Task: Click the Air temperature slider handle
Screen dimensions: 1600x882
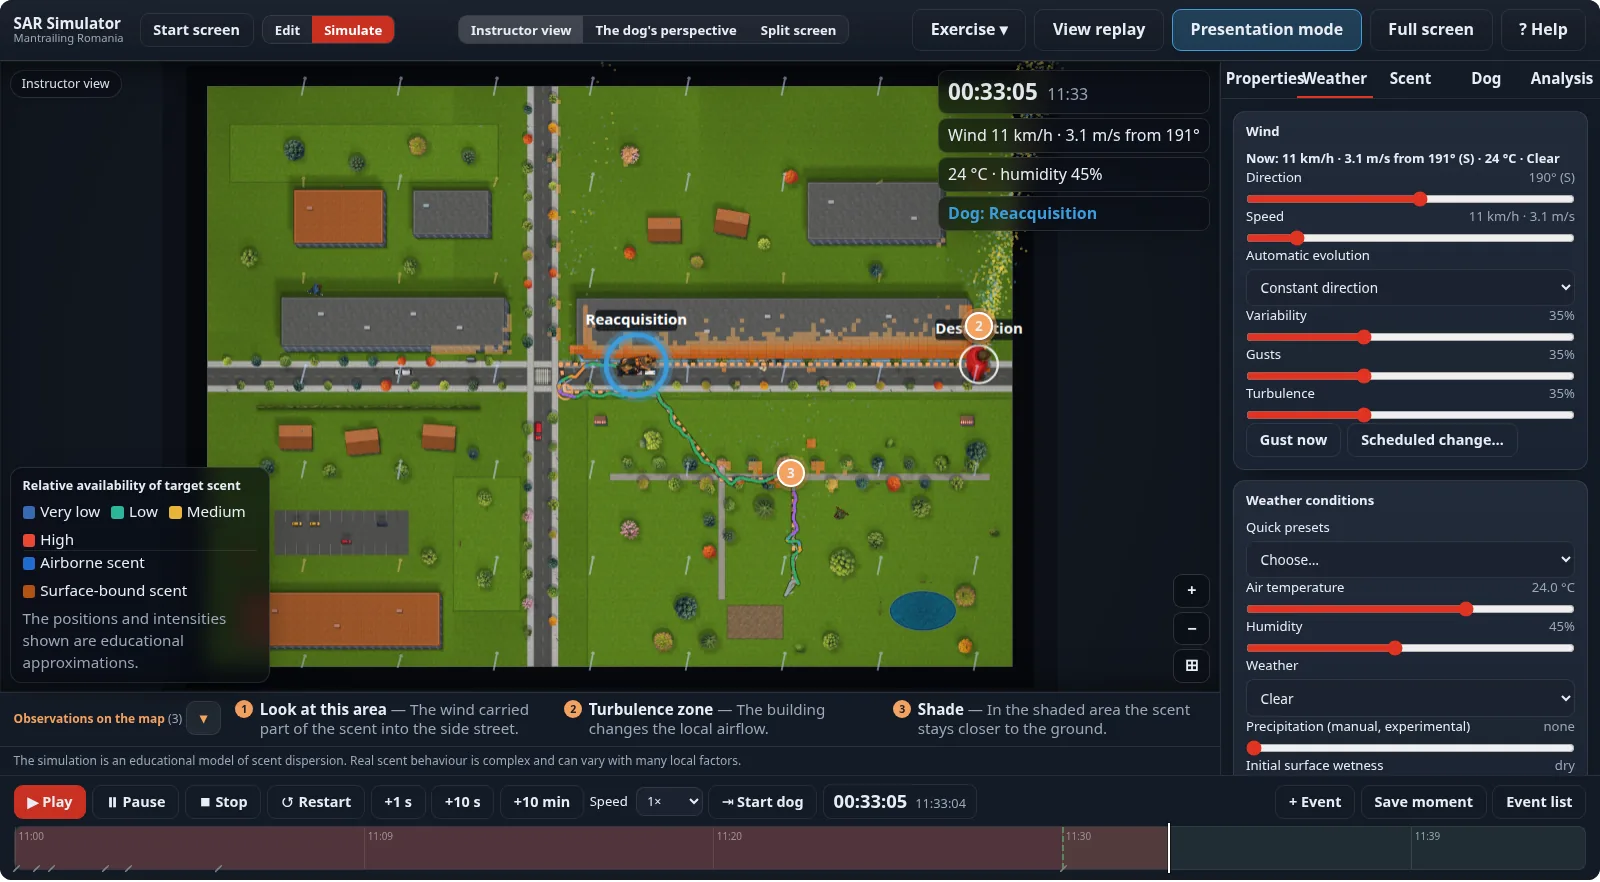Action: click(x=1466, y=609)
